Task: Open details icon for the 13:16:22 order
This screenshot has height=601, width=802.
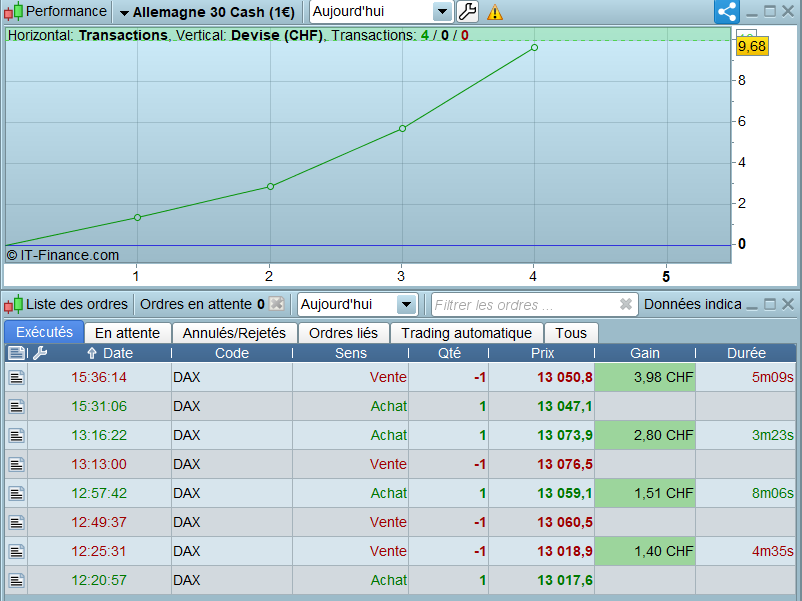Action: pyautogui.click(x=16, y=435)
